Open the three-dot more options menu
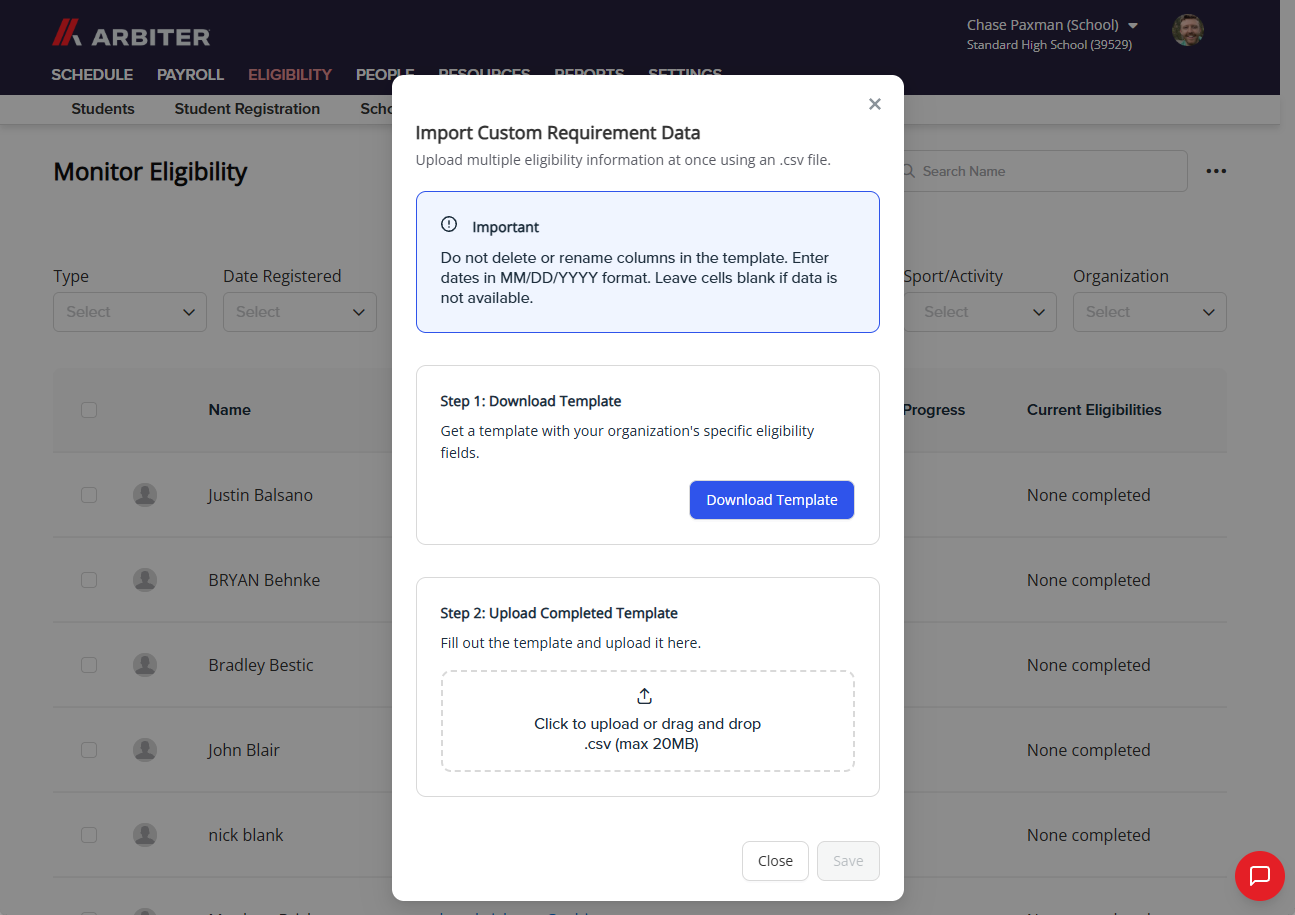Image resolution: width=1295 pixels, height=915 pixels. tap(1216, 171)
